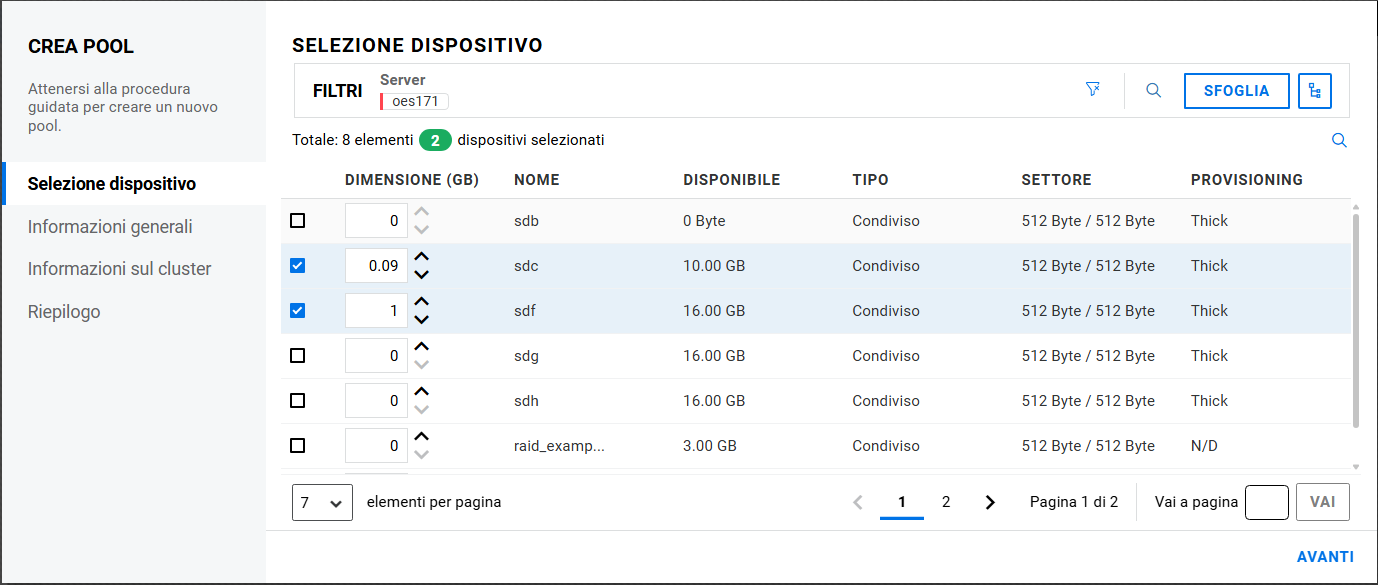Increase the sdc size with up arrow
The image size is (1378, 585).
click(x=422, y=257)
